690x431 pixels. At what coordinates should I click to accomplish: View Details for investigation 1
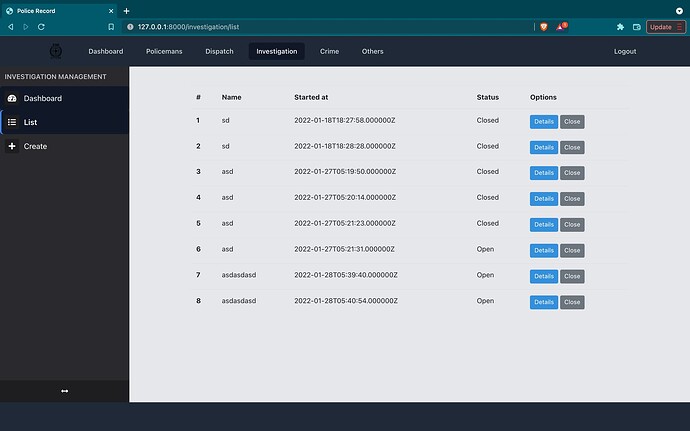[544, 122]
